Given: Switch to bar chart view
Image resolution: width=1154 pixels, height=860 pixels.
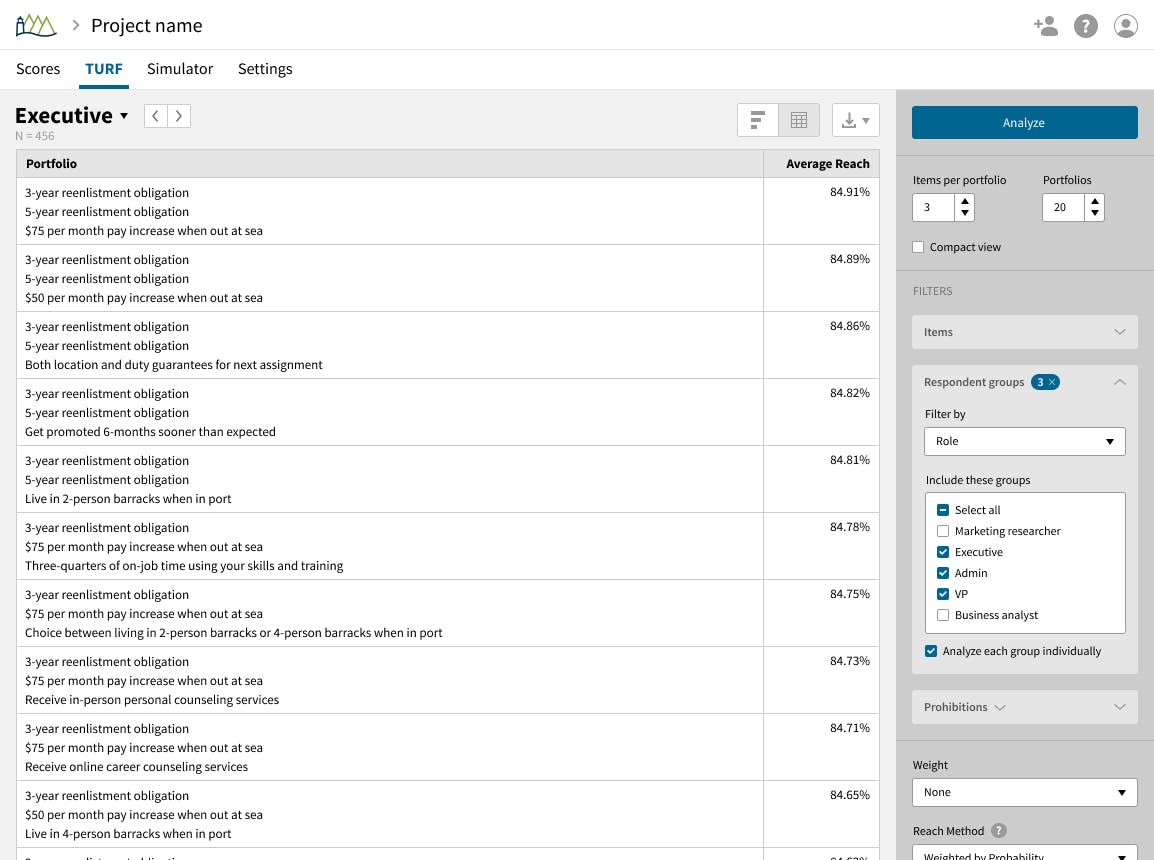Looking at the screenshot, I should (757, 120).
